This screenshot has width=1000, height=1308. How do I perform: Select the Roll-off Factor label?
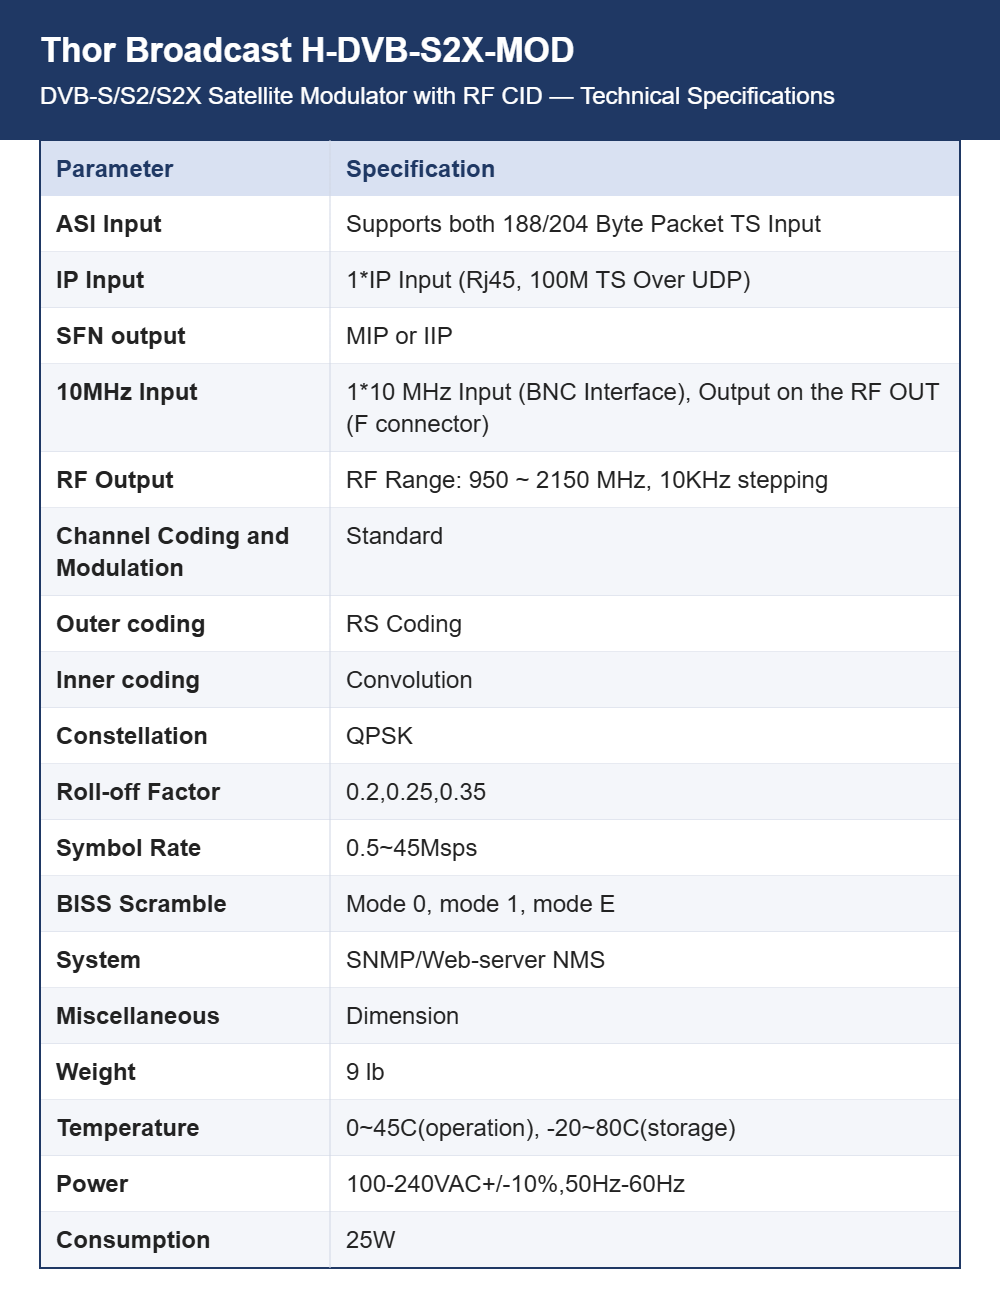click(x=138, y=792)
